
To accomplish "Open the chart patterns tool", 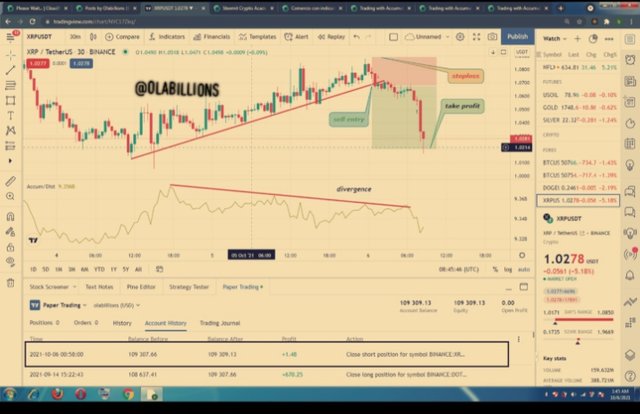I will pyautogui.click(x=11, y=131).
